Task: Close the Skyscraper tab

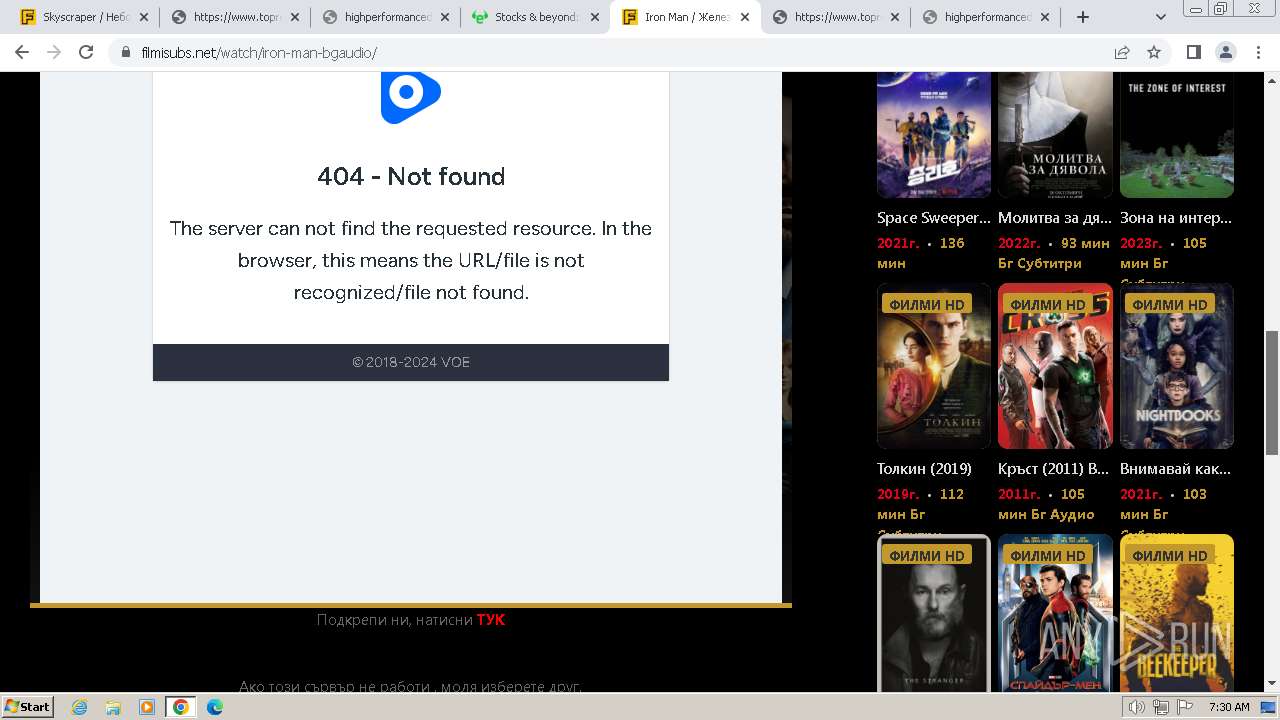Action: (144, 17)
